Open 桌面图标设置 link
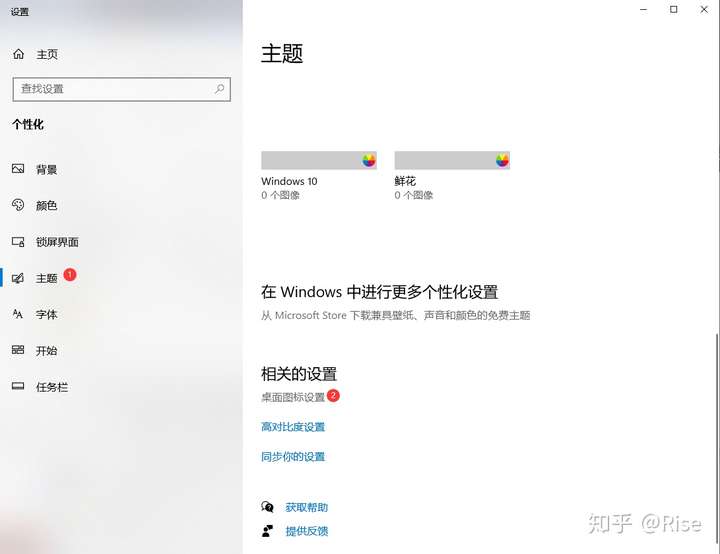This screenshot has width=720, height=554. 293,397
